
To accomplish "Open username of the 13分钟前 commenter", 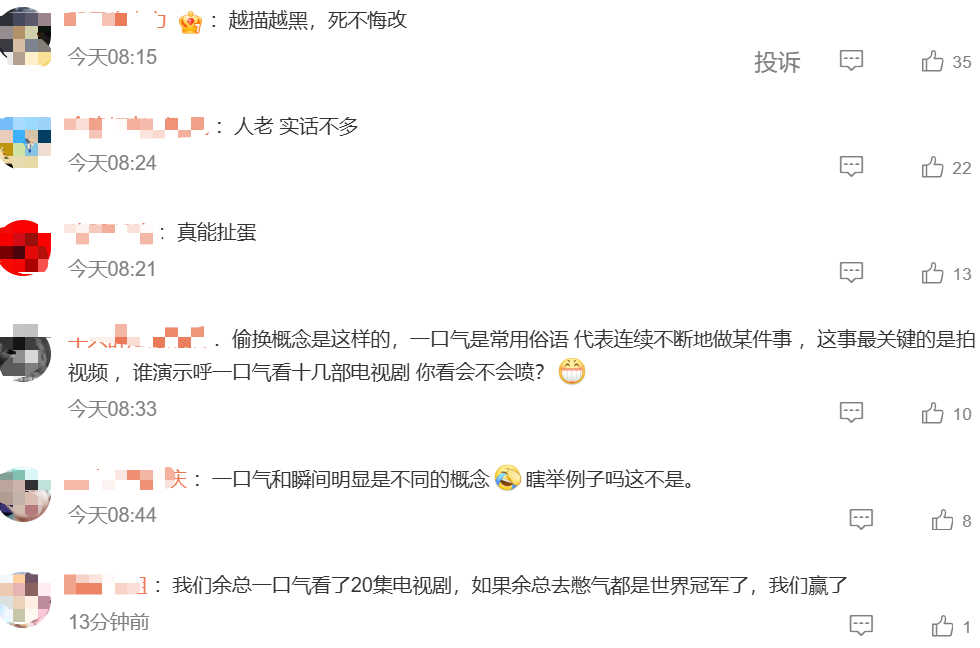I will coord(106,586).
